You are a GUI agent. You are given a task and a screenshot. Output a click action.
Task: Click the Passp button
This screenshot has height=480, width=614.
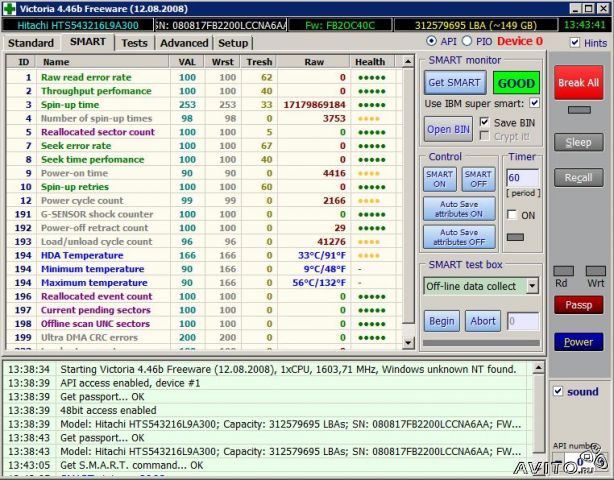[x=578, y=305]
